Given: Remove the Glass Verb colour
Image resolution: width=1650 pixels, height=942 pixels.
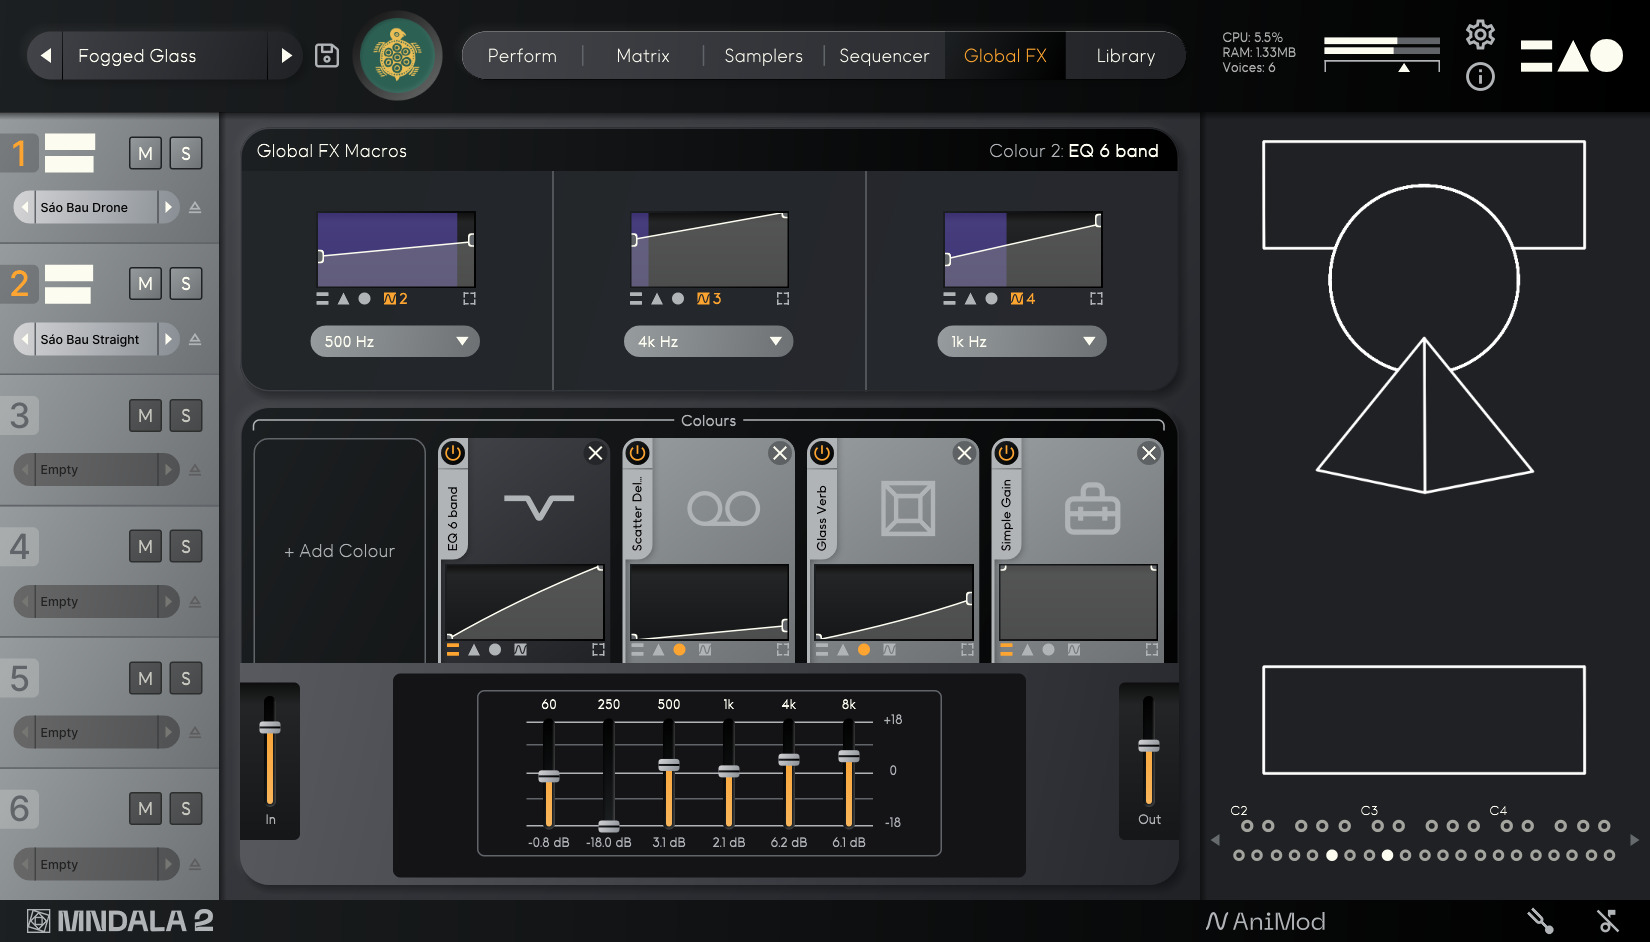Looking at the screenshot, I should click(x=964, y=453).
